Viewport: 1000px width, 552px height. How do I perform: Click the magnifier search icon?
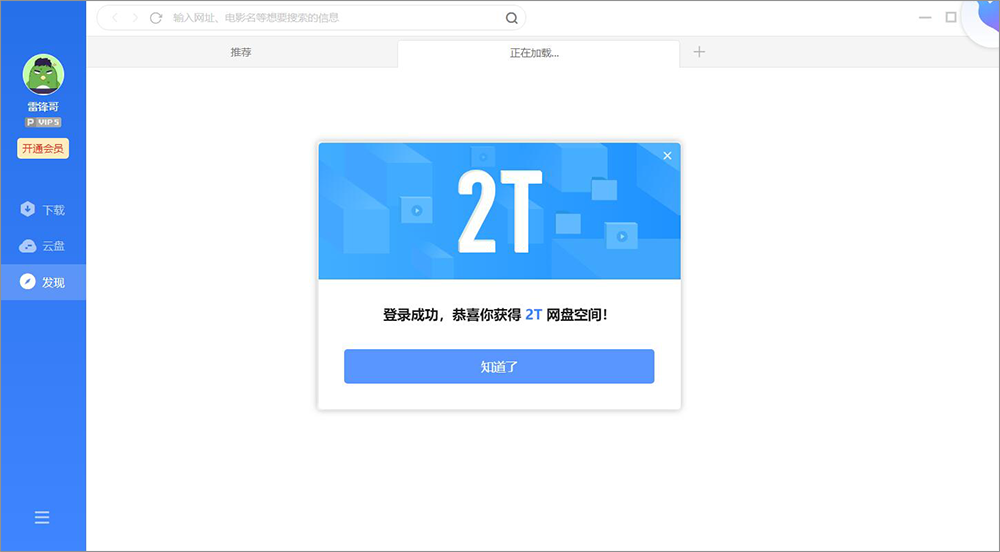coord(511,18)
